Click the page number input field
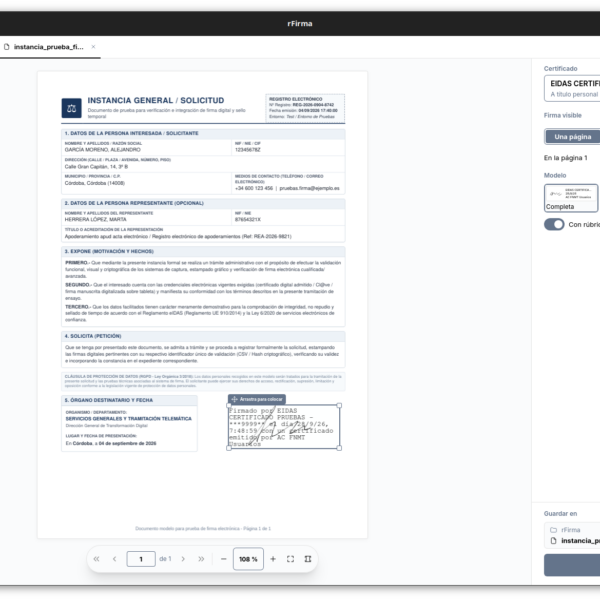The image size is (600, 600). point(141,559)
